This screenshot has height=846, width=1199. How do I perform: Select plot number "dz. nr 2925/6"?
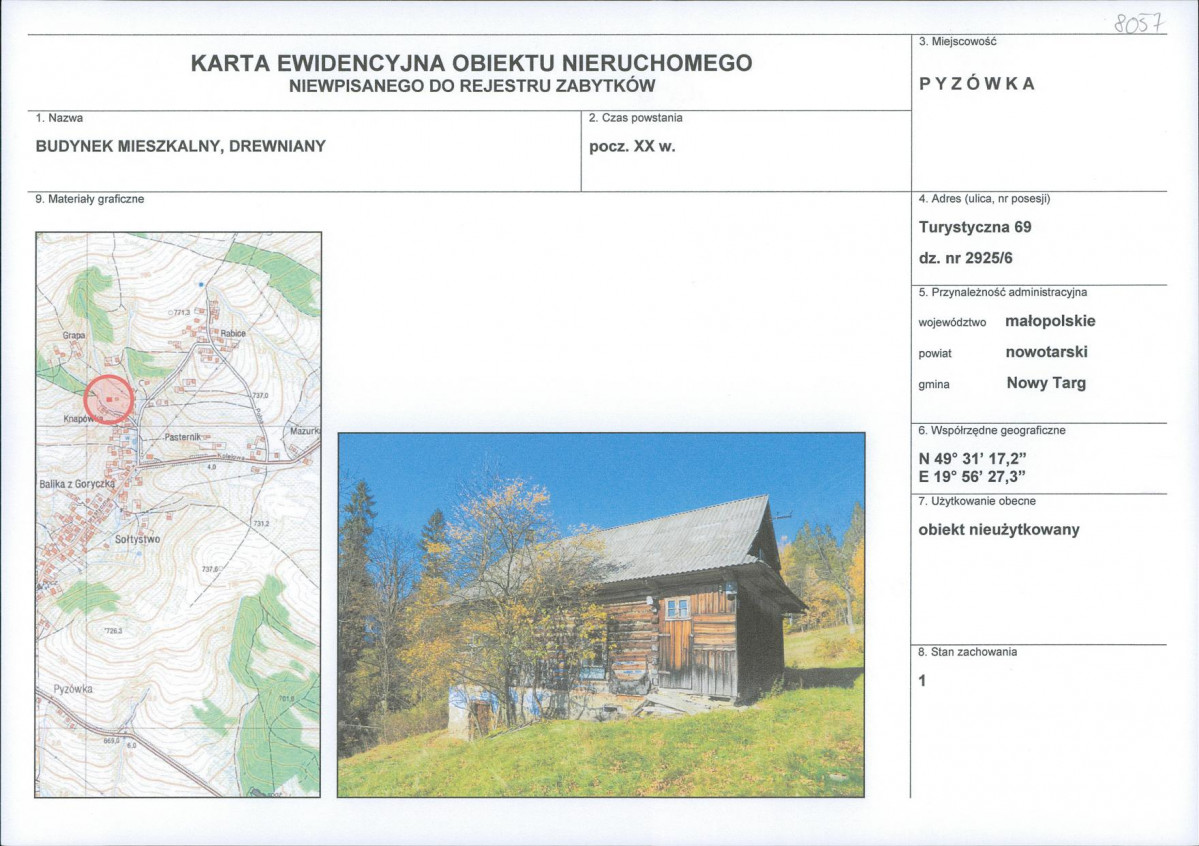pos(966,258)
